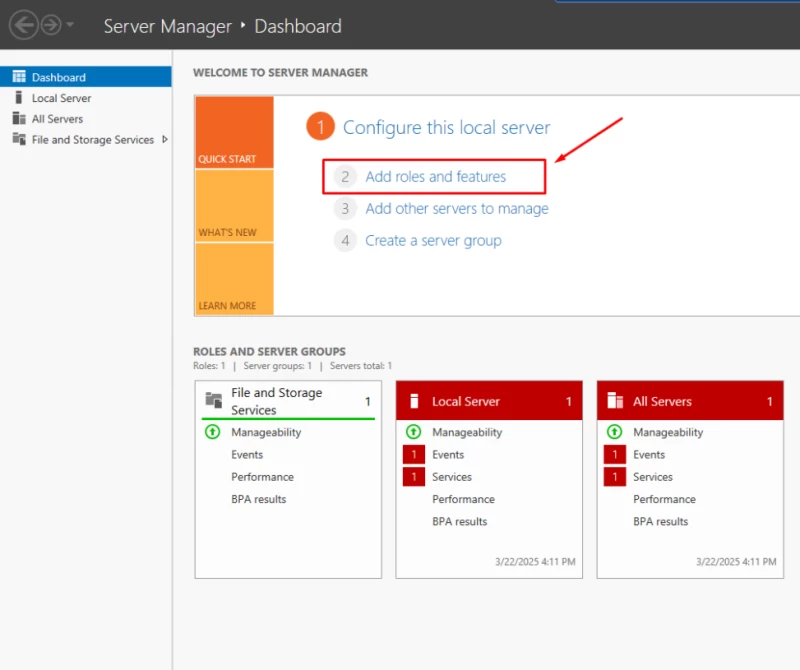Open Events in the Local Server tile
The width and height of the screenshot is (800, 670).
[448, 455]
